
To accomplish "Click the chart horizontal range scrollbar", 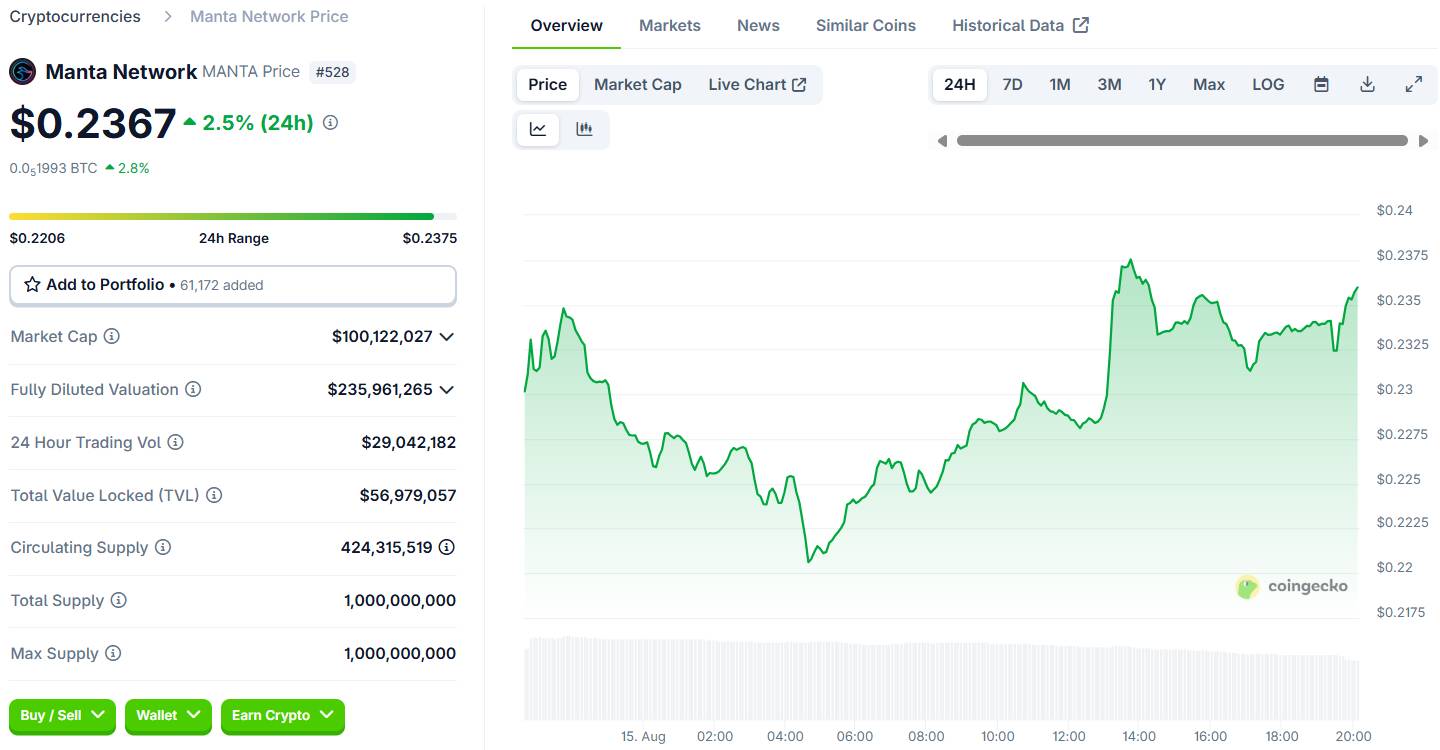I will [x=1182, y=141].
